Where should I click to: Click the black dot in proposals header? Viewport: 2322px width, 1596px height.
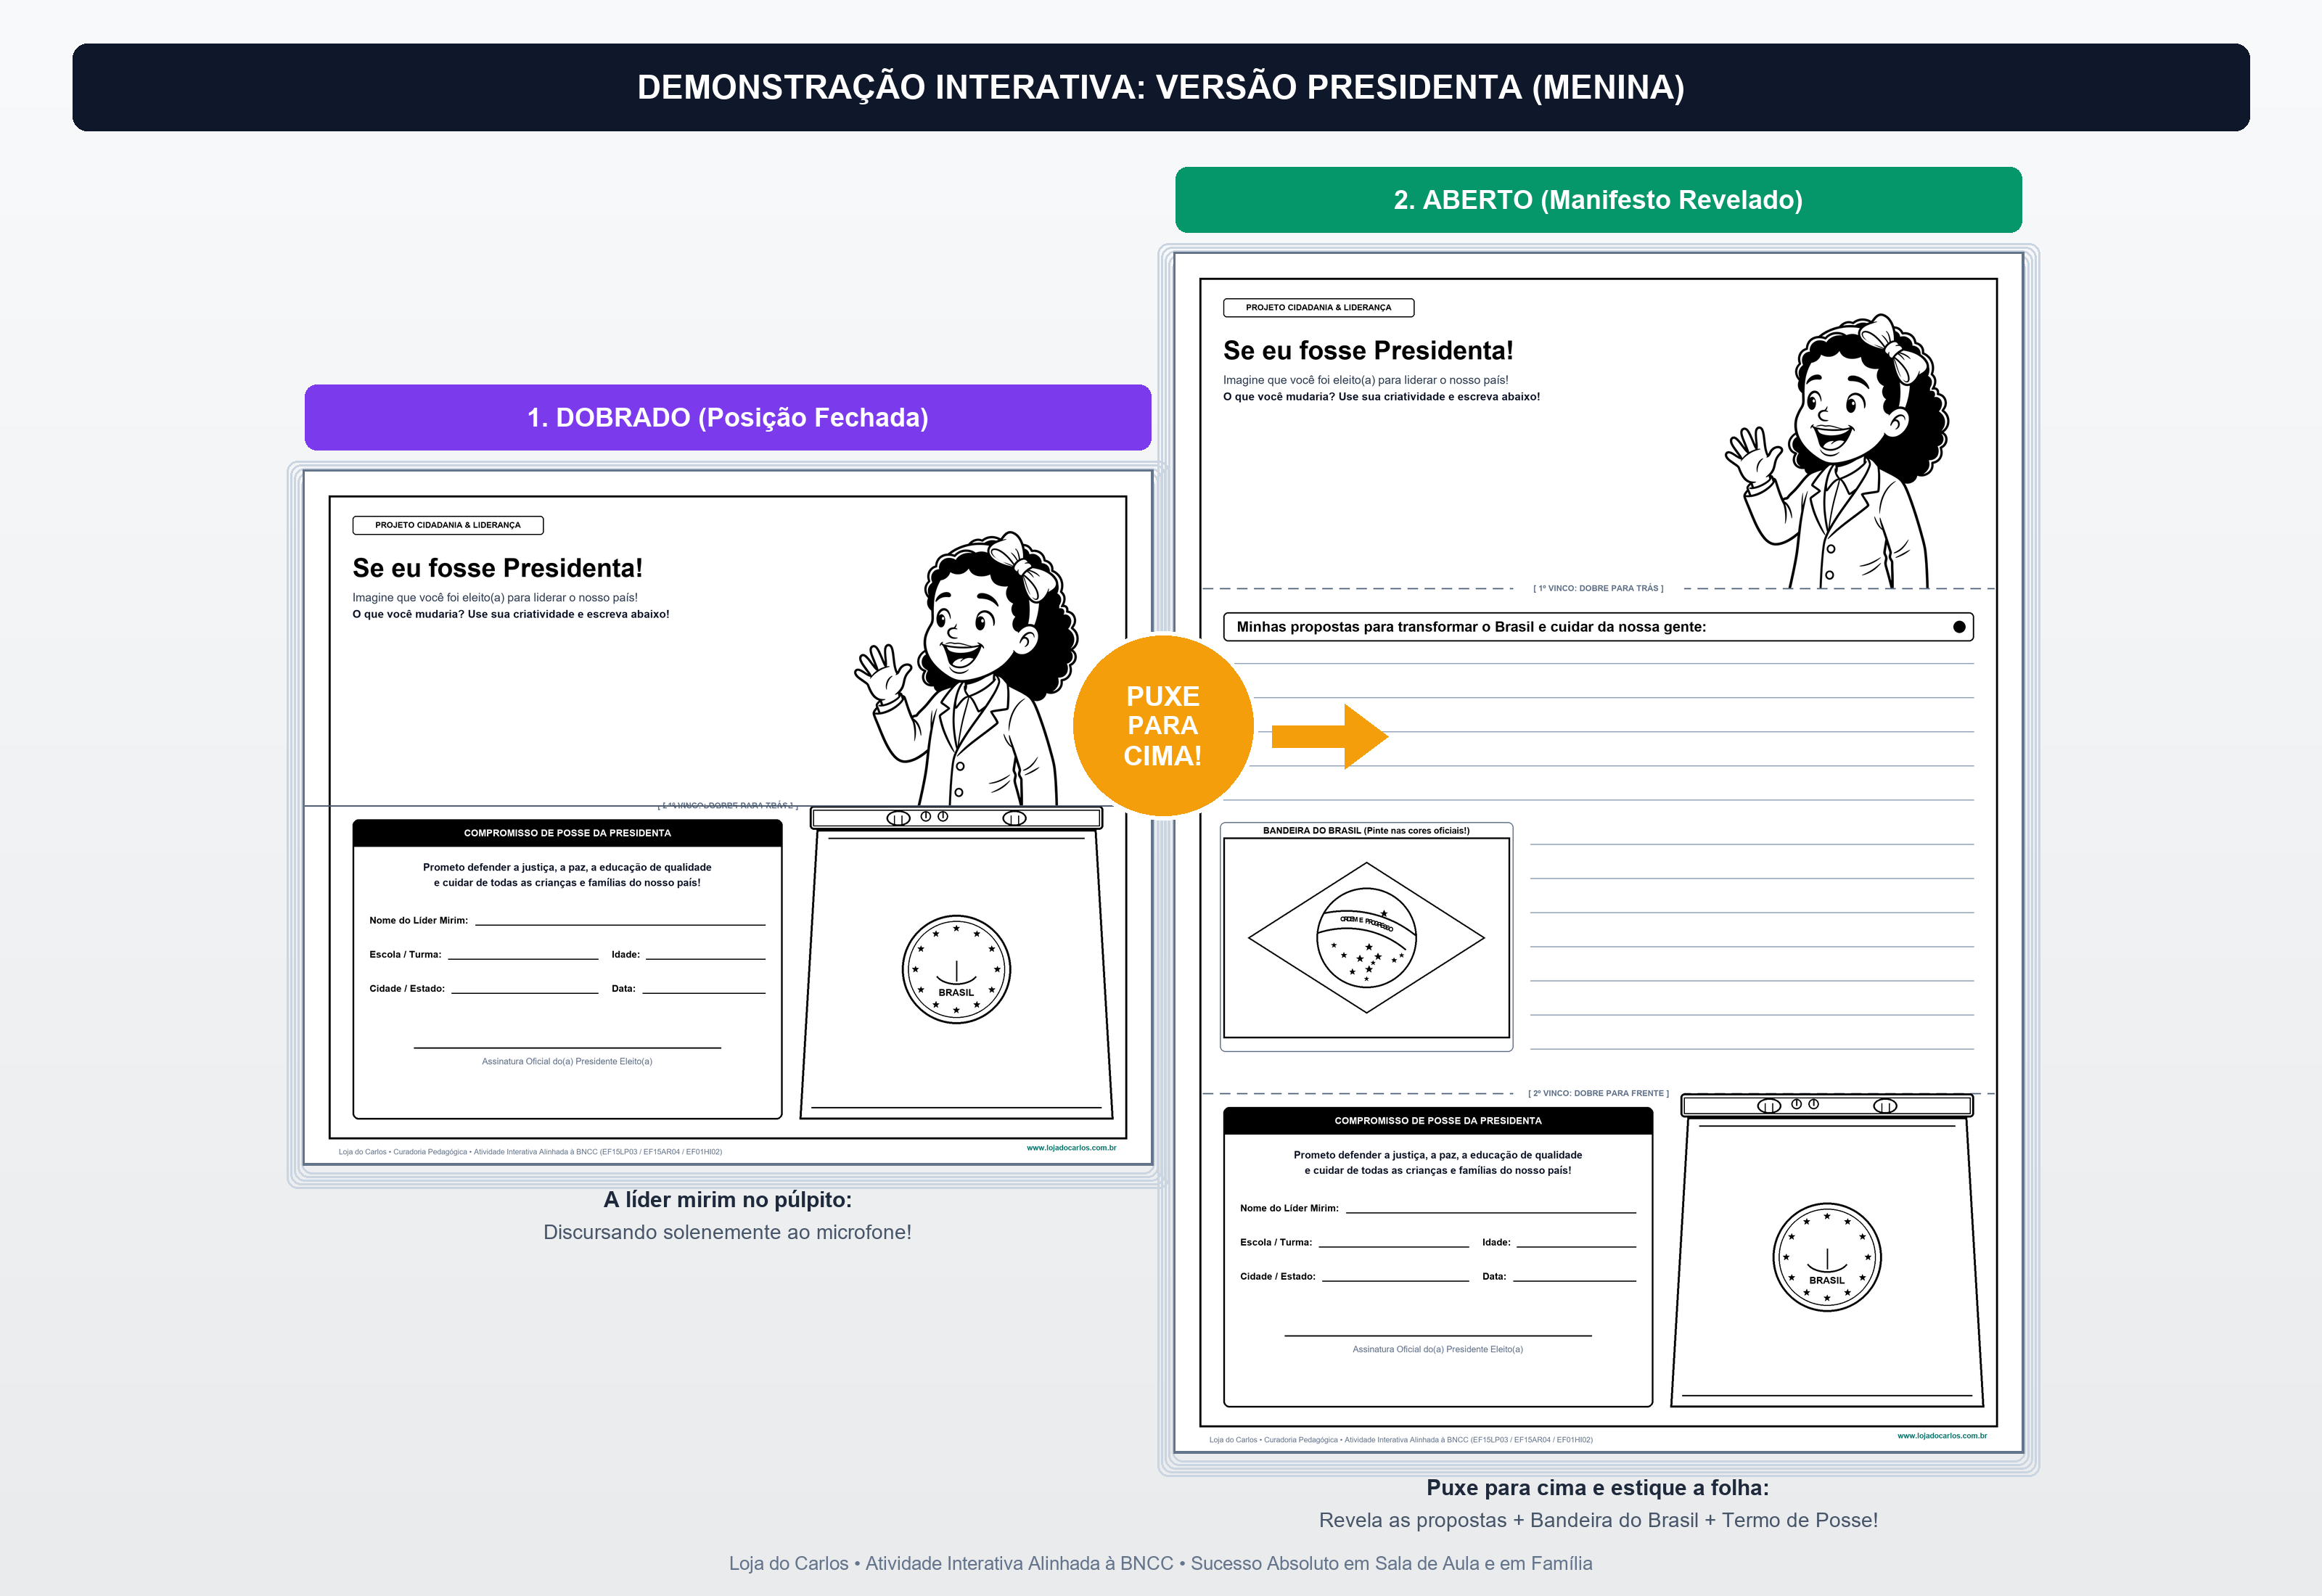(x=1959, y=627)
